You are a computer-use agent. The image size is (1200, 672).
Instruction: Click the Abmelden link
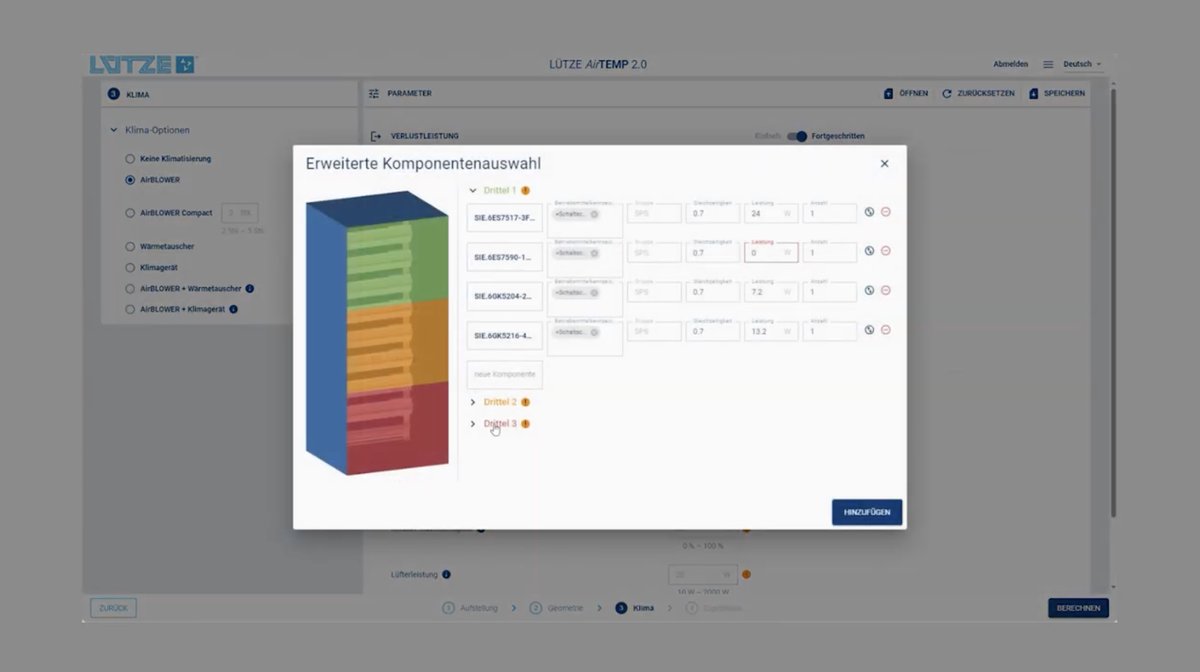click(x=1010, y=64)
